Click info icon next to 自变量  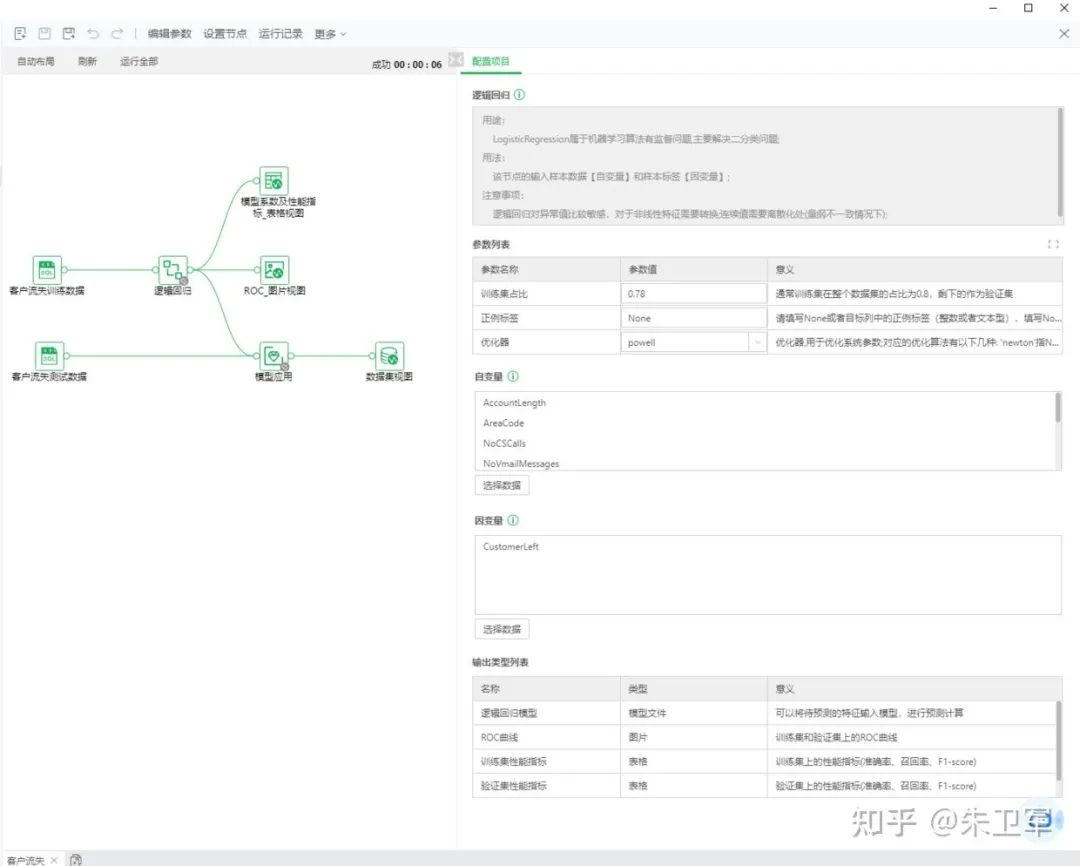coord(513,376)
